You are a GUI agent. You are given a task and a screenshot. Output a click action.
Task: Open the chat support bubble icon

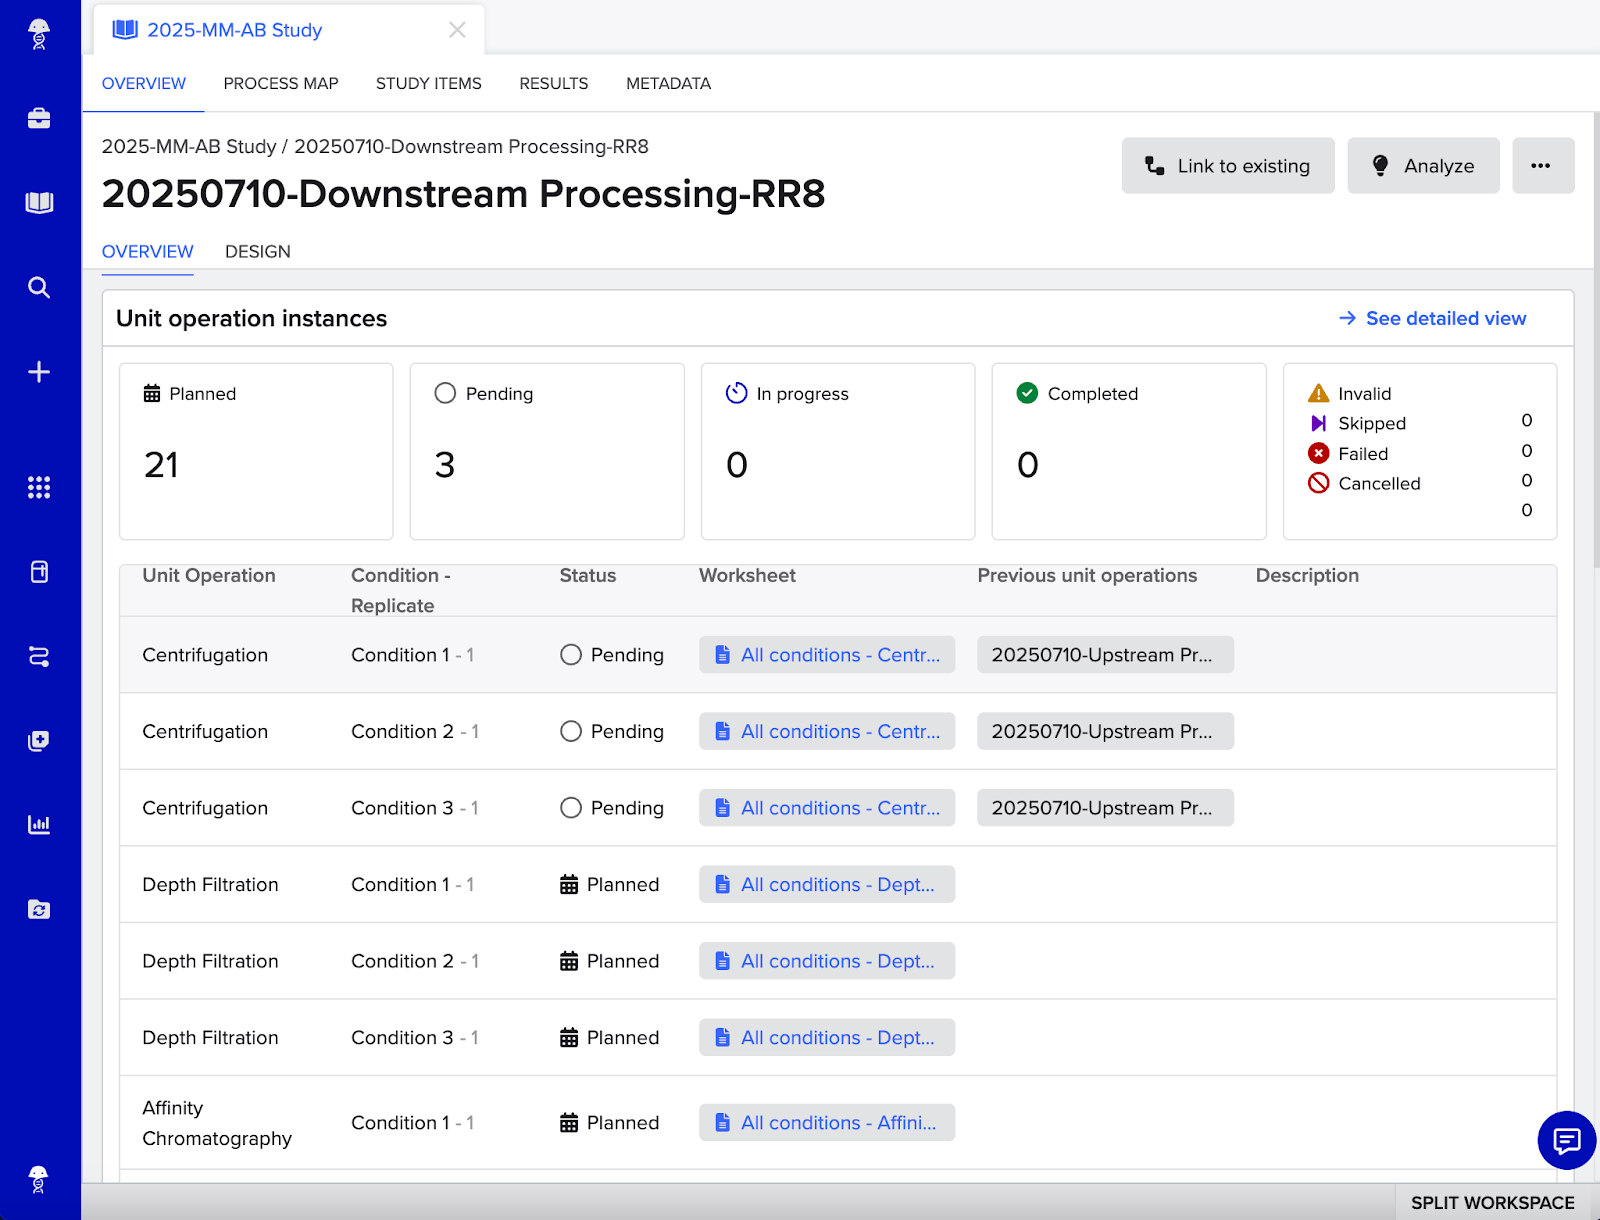click(1566, 1140)
